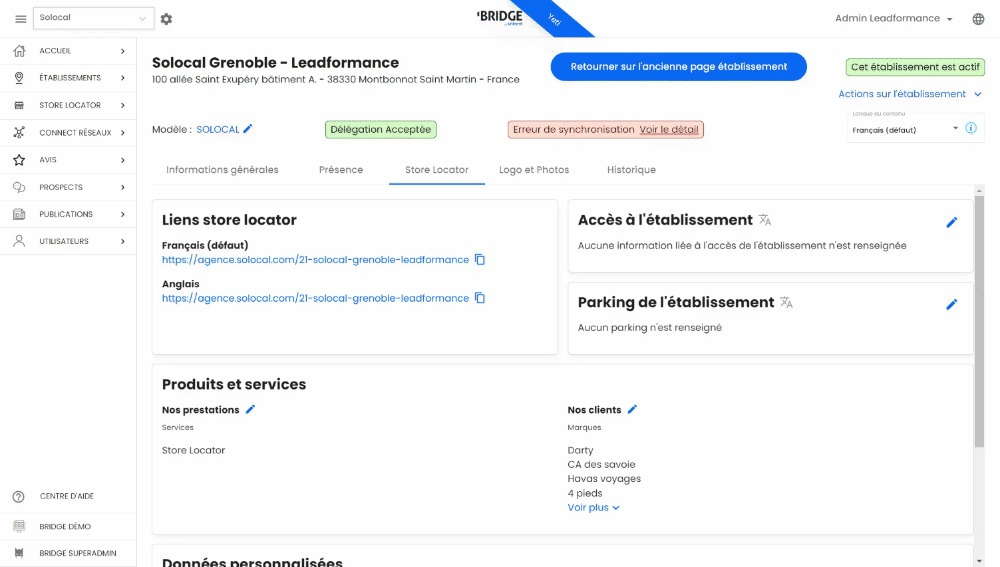Open the Logo et Photos tab
This screenshot has height=567, width=1000.
[534, 170]
